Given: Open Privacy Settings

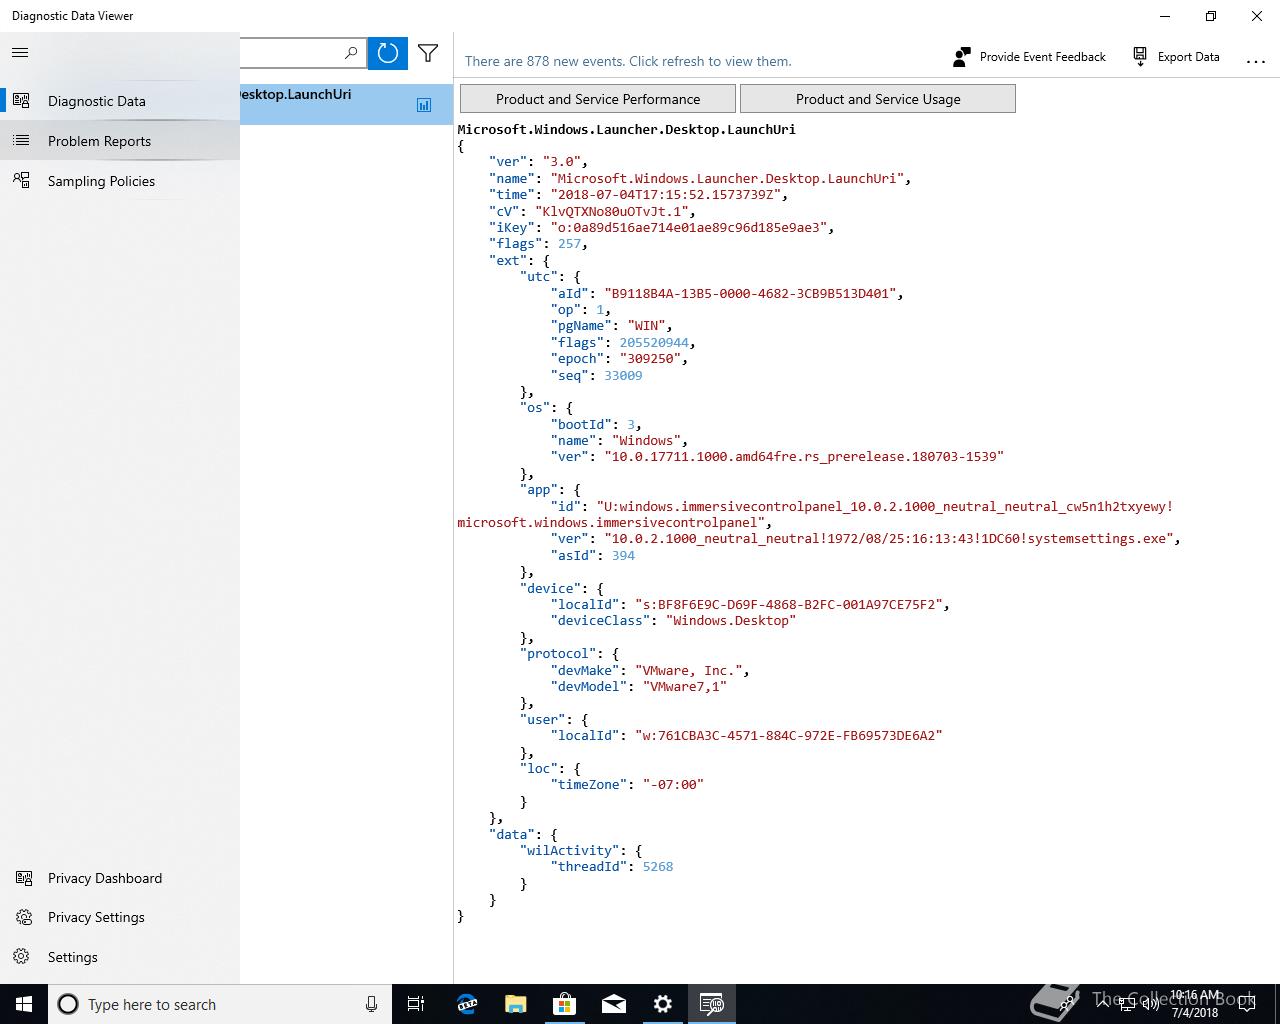Looking at the screenshot, I should tap(120, 917).
